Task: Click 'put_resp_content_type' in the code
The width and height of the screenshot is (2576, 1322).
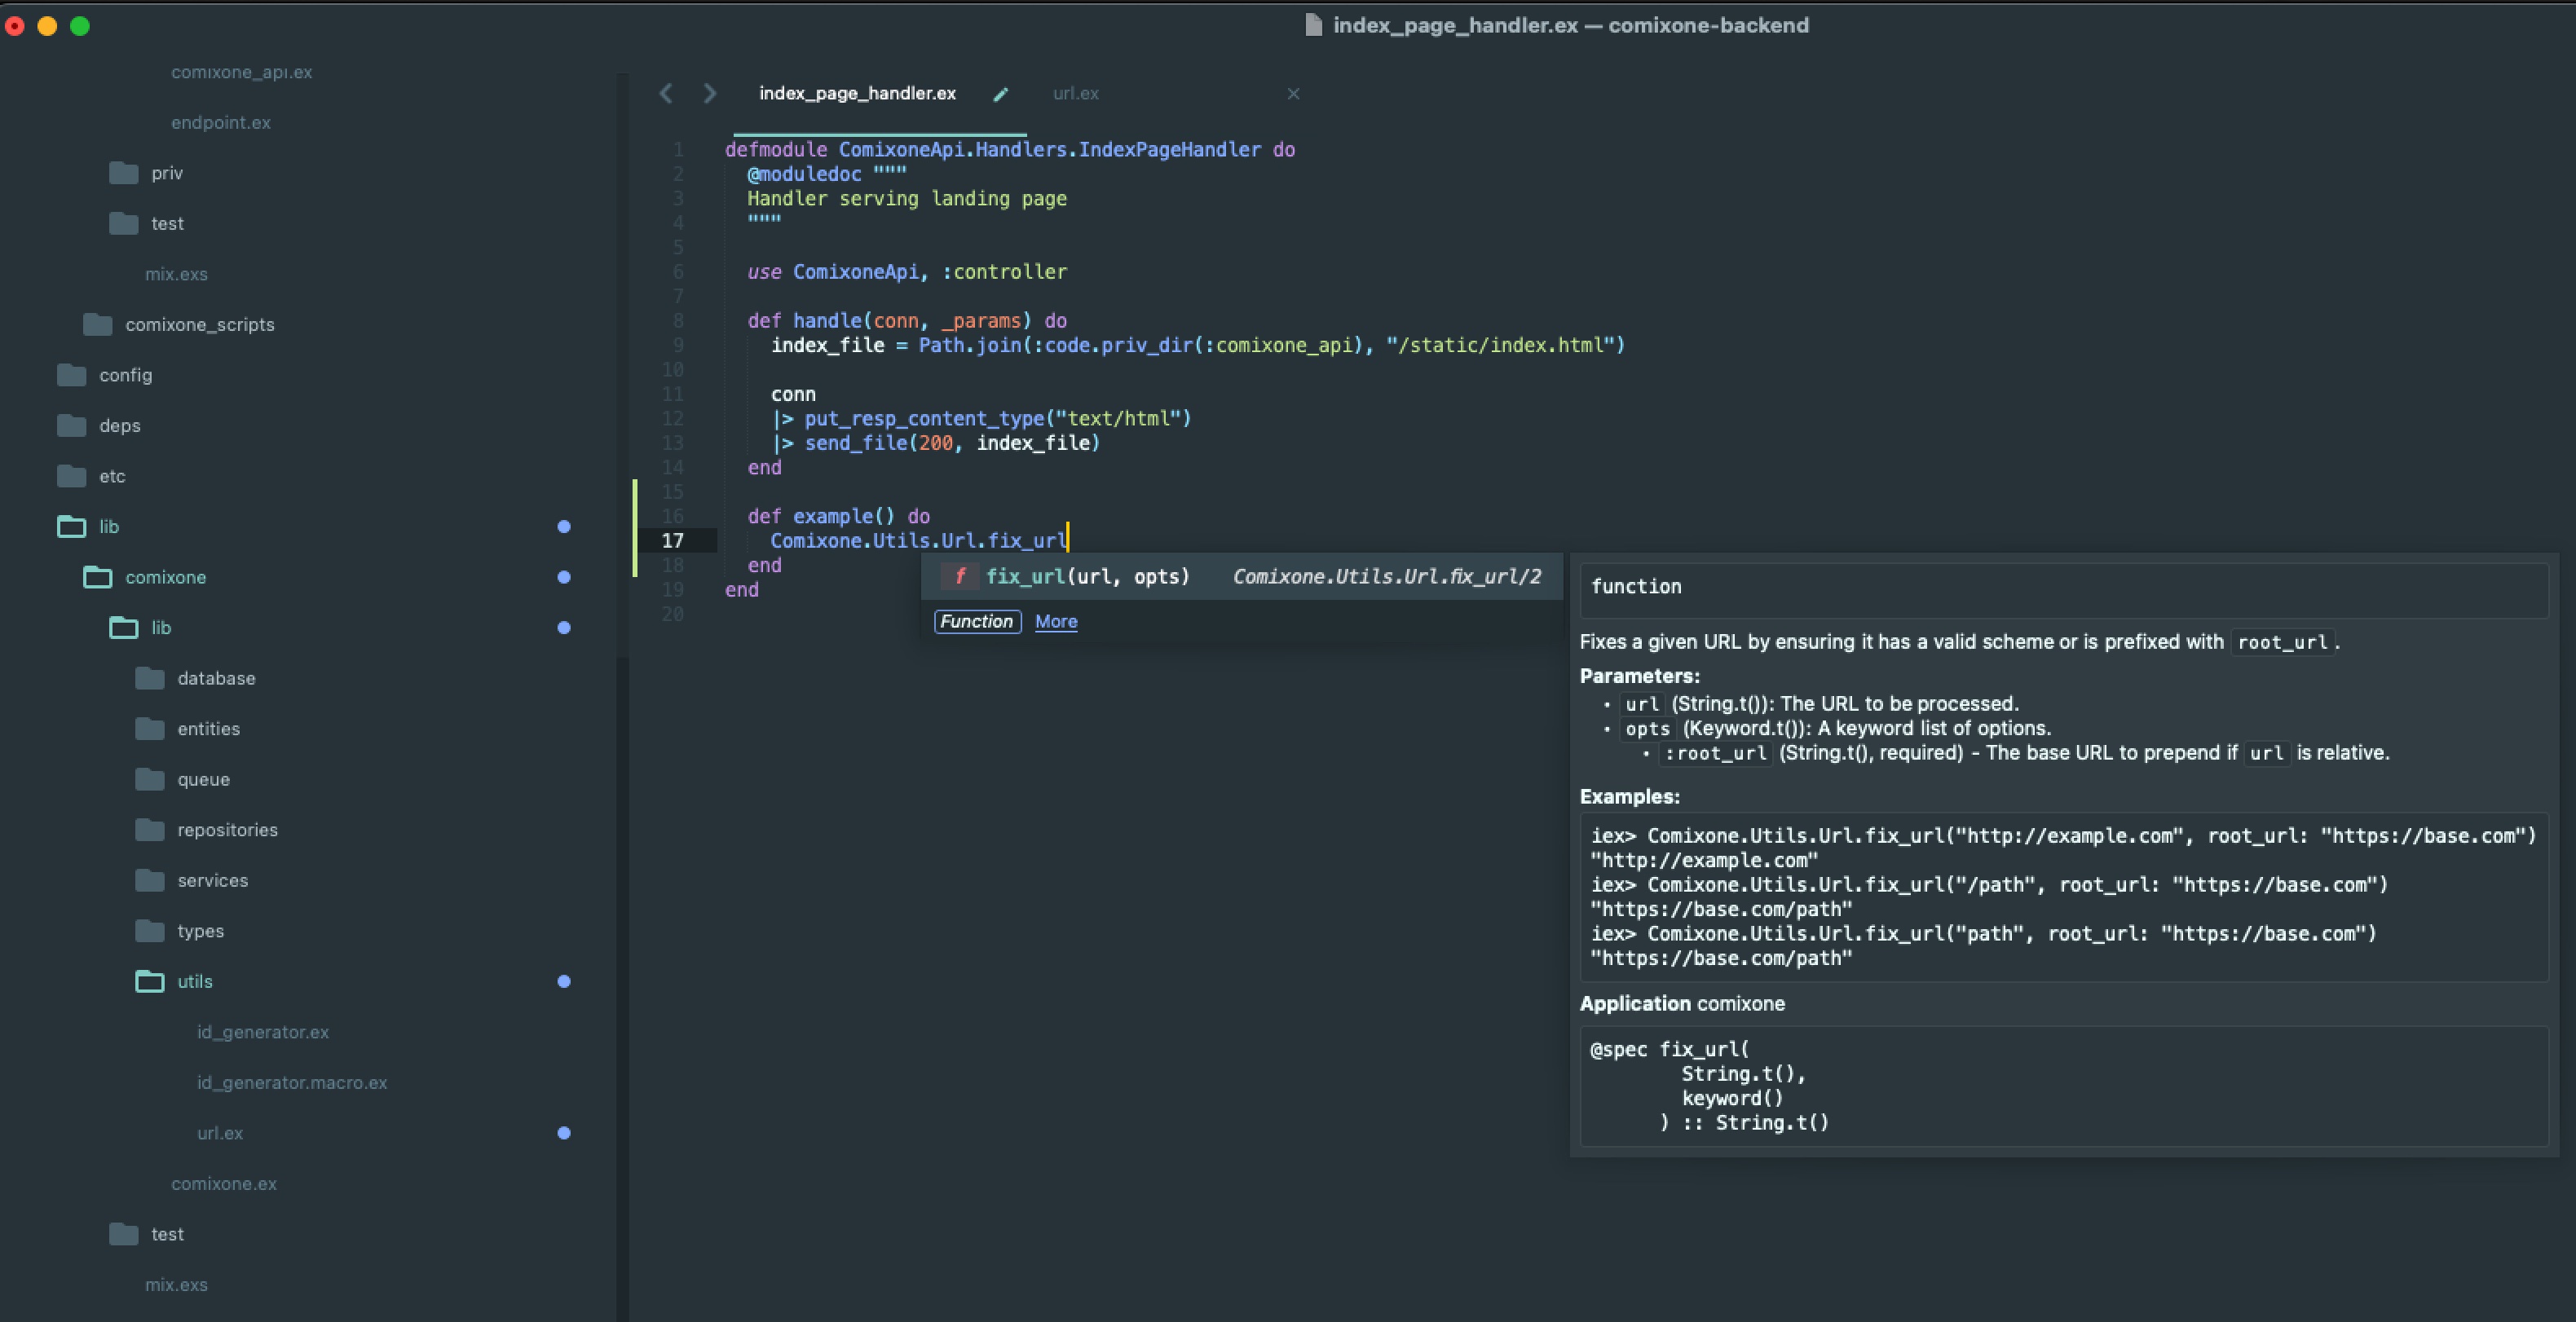Action: [925, 418]
